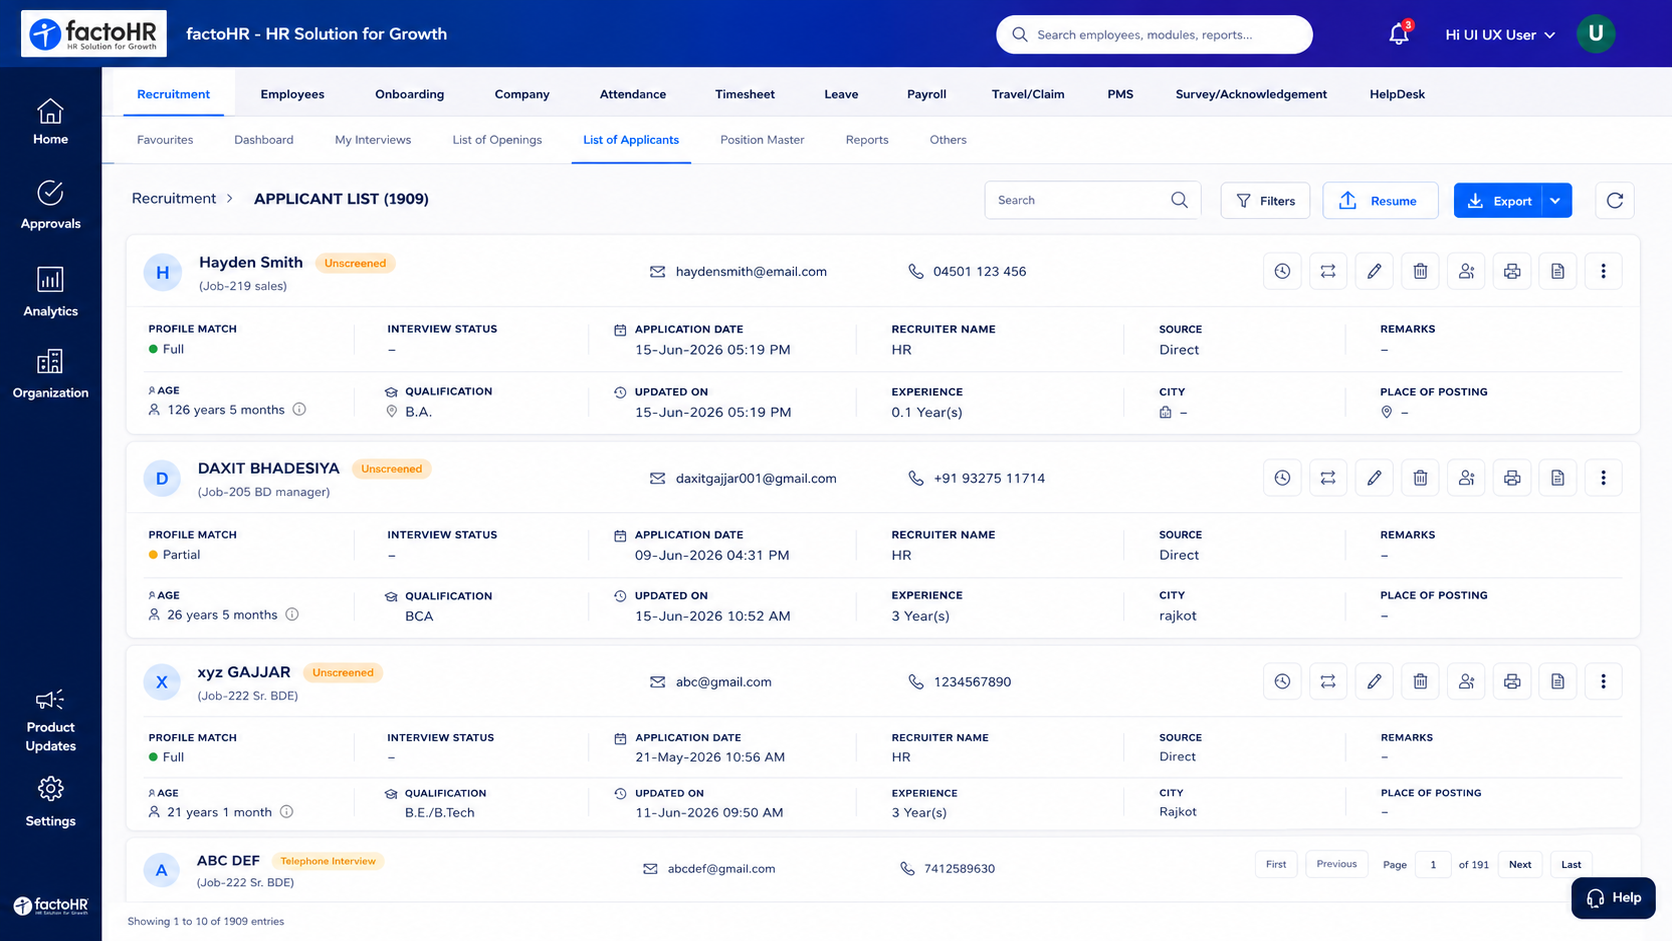Click transfer arrows icon for DAXIT BHADESIYA
The image size is (1672, 941).
tap(1328, 478)
